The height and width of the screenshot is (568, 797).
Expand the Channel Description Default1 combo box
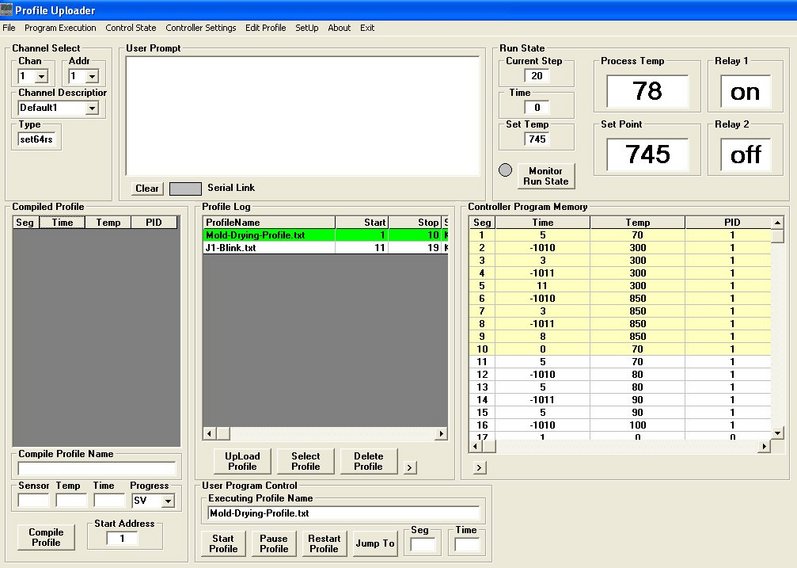click(x=91, y=108)
